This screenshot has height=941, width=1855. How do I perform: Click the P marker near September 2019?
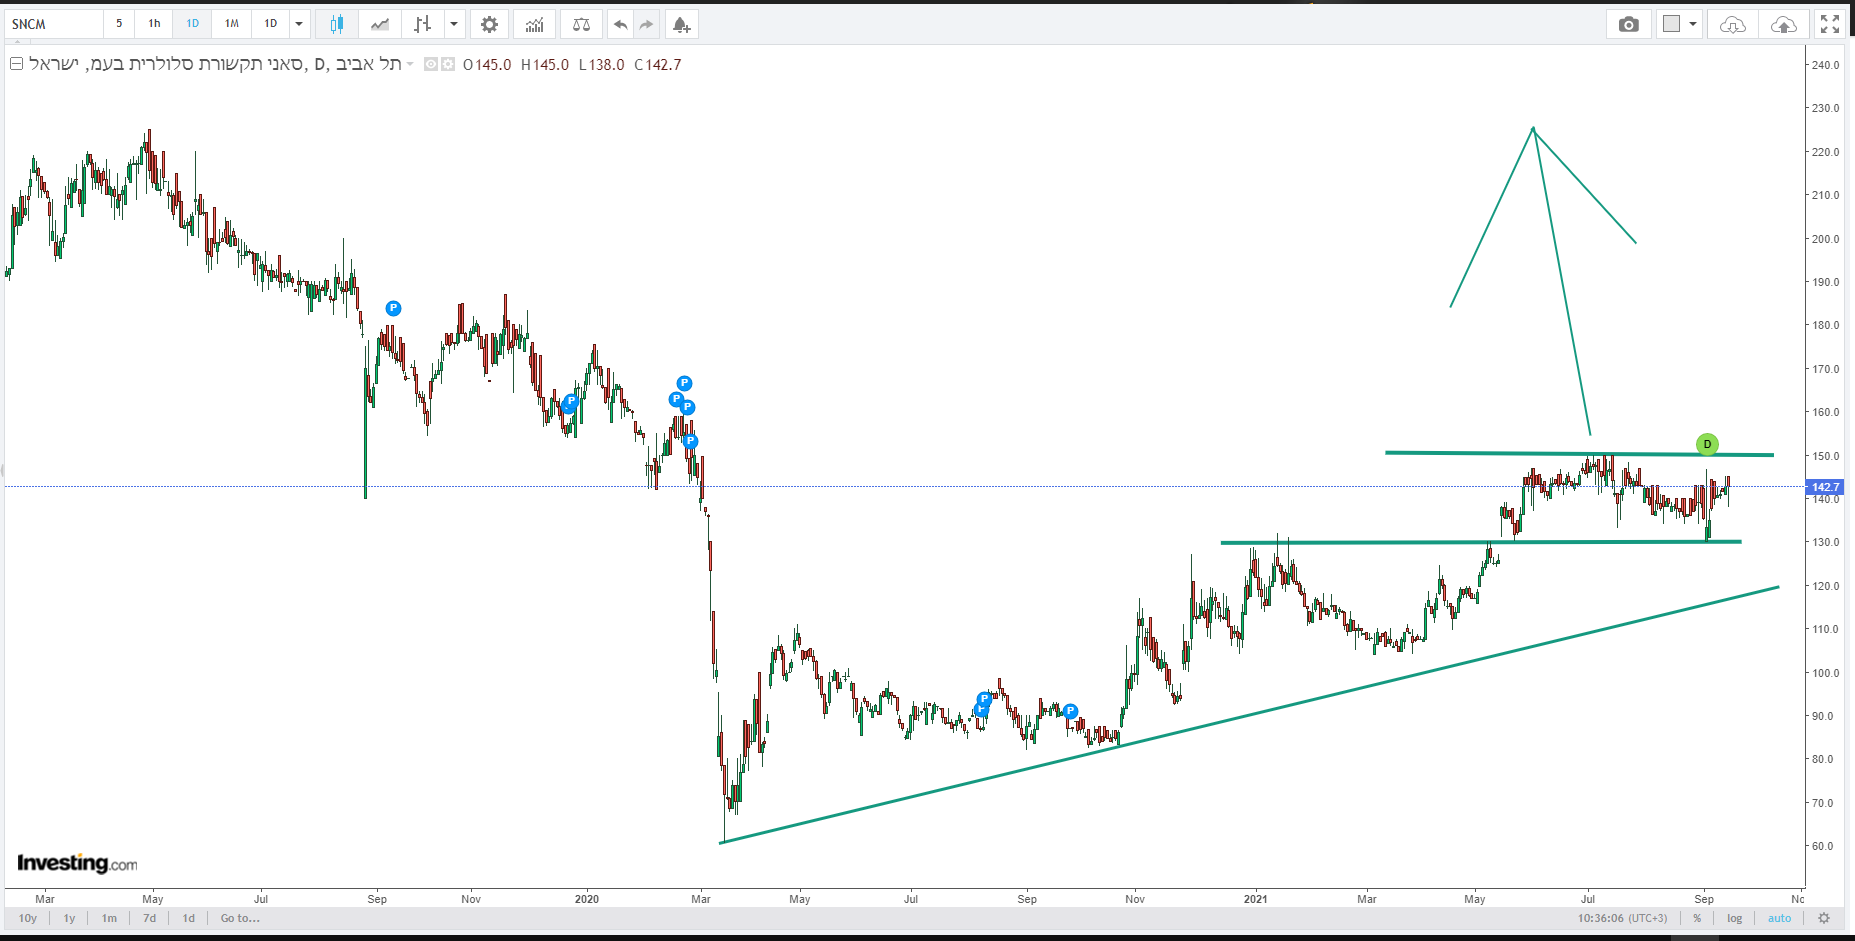(x=393, y=308)
